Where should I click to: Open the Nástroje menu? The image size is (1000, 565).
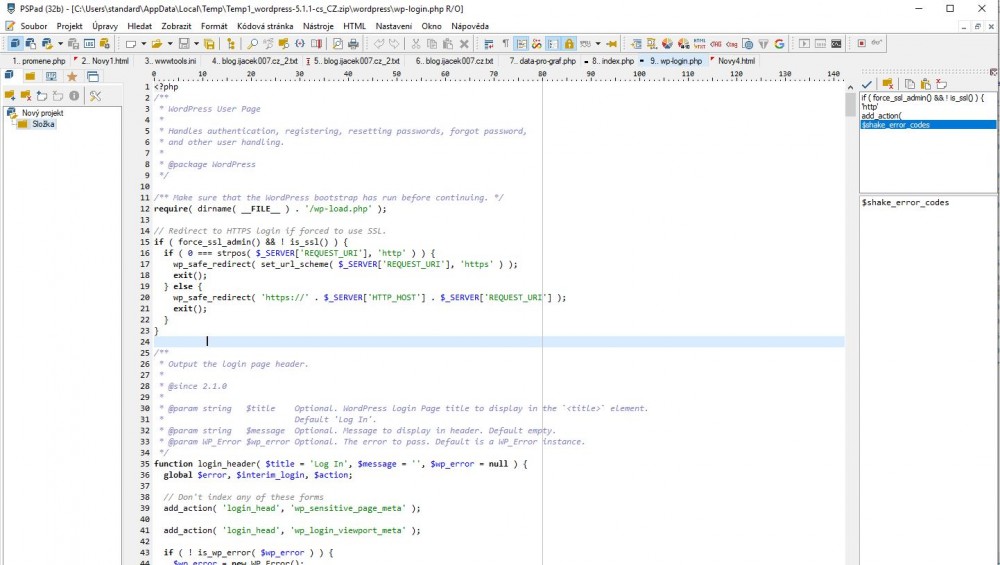(318, 25)
